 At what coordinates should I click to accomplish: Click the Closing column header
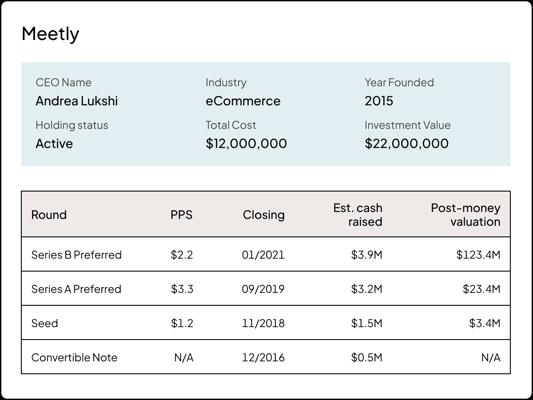(x=263, y=215)
